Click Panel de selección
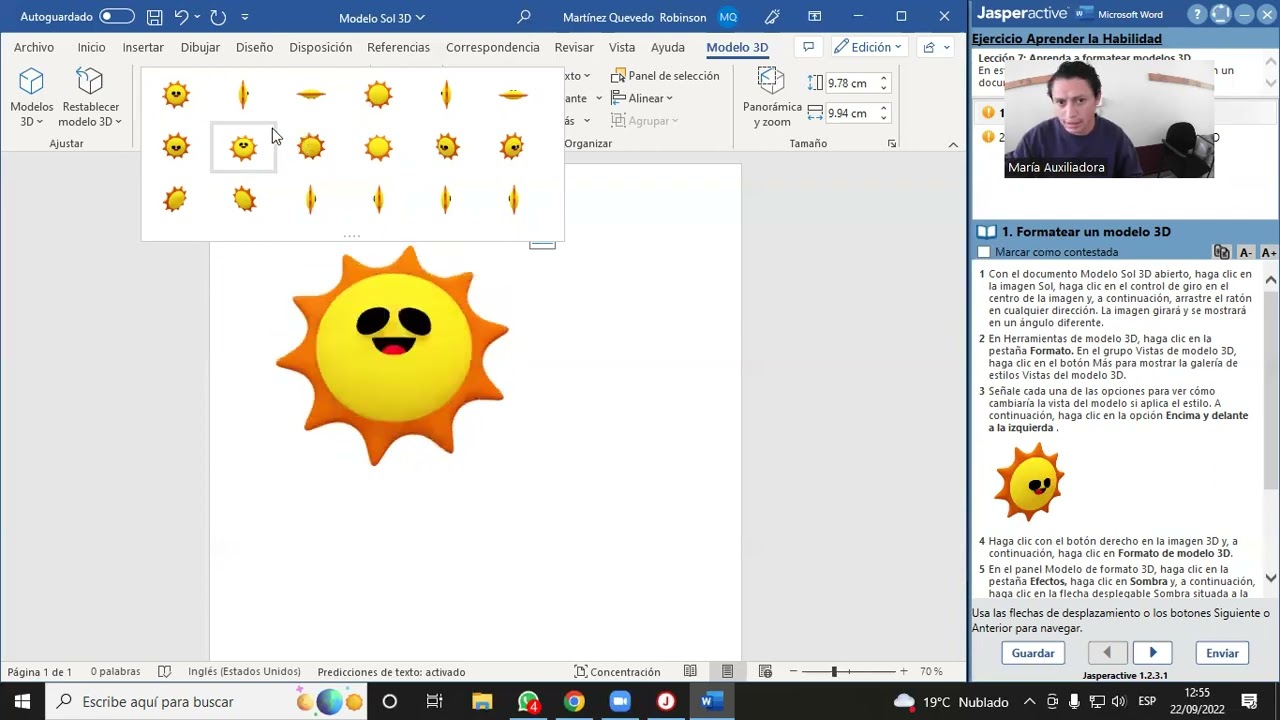Image resolution: width=1280 pixels, height=720 pixels. (665, 76)
